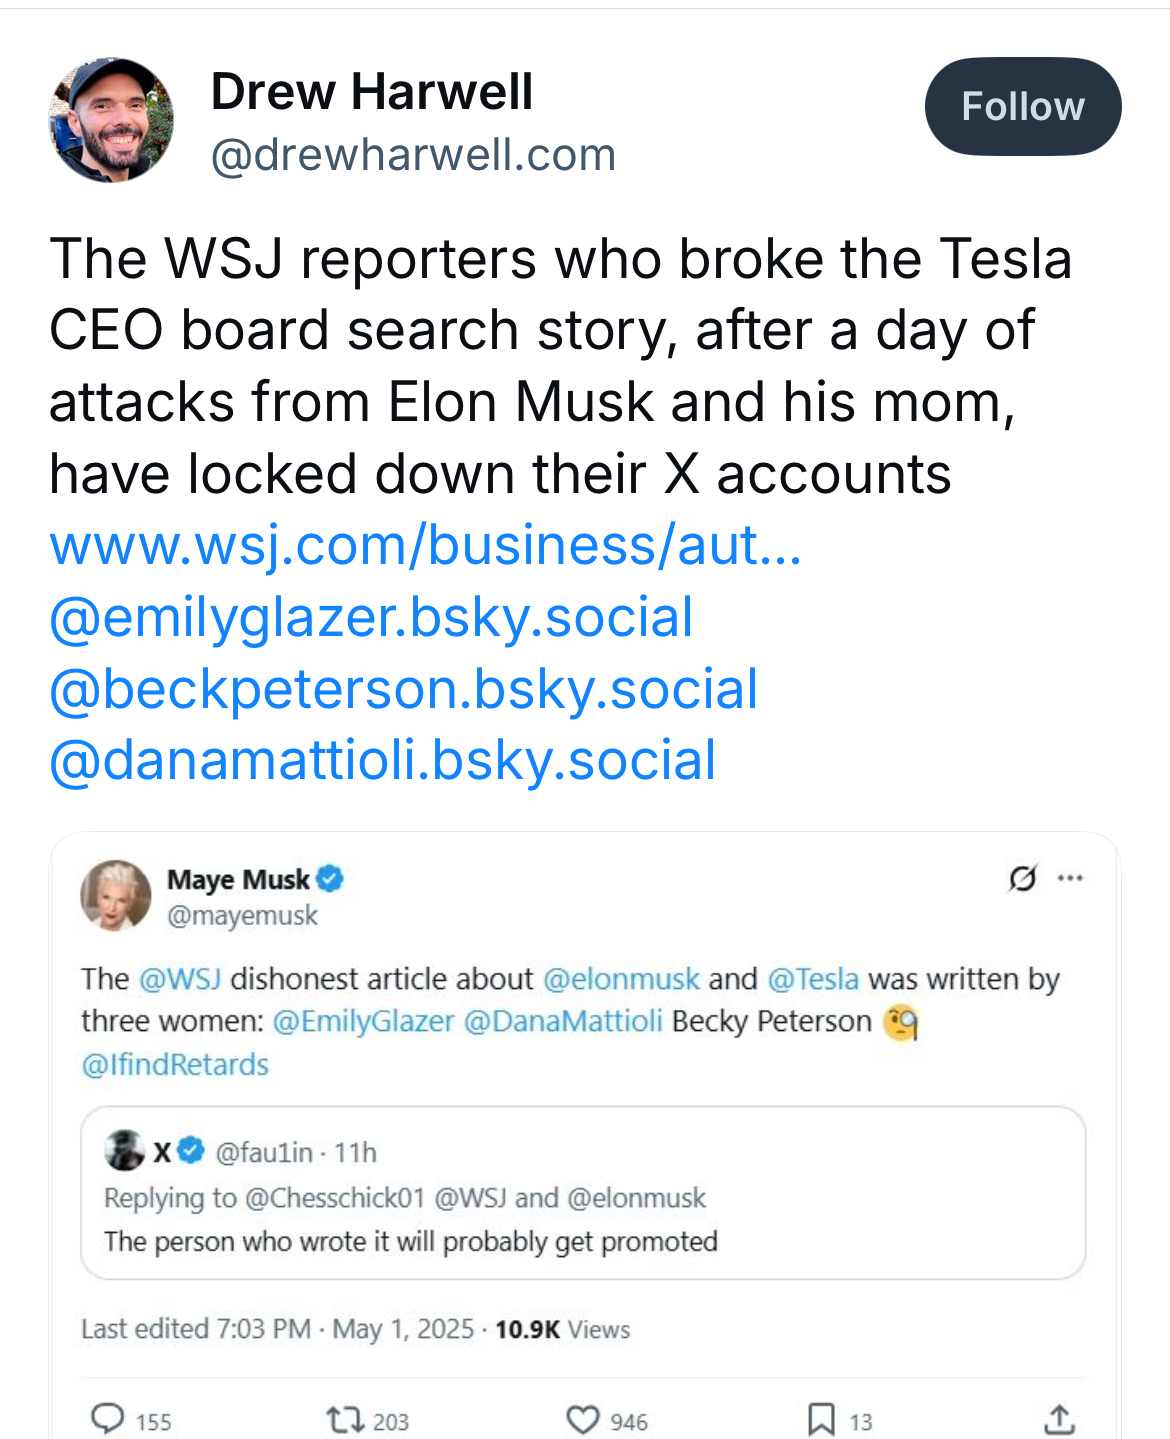
Task: Open the three-dot more options menu
Action: pyautogui.click(x=1070, y=878)
